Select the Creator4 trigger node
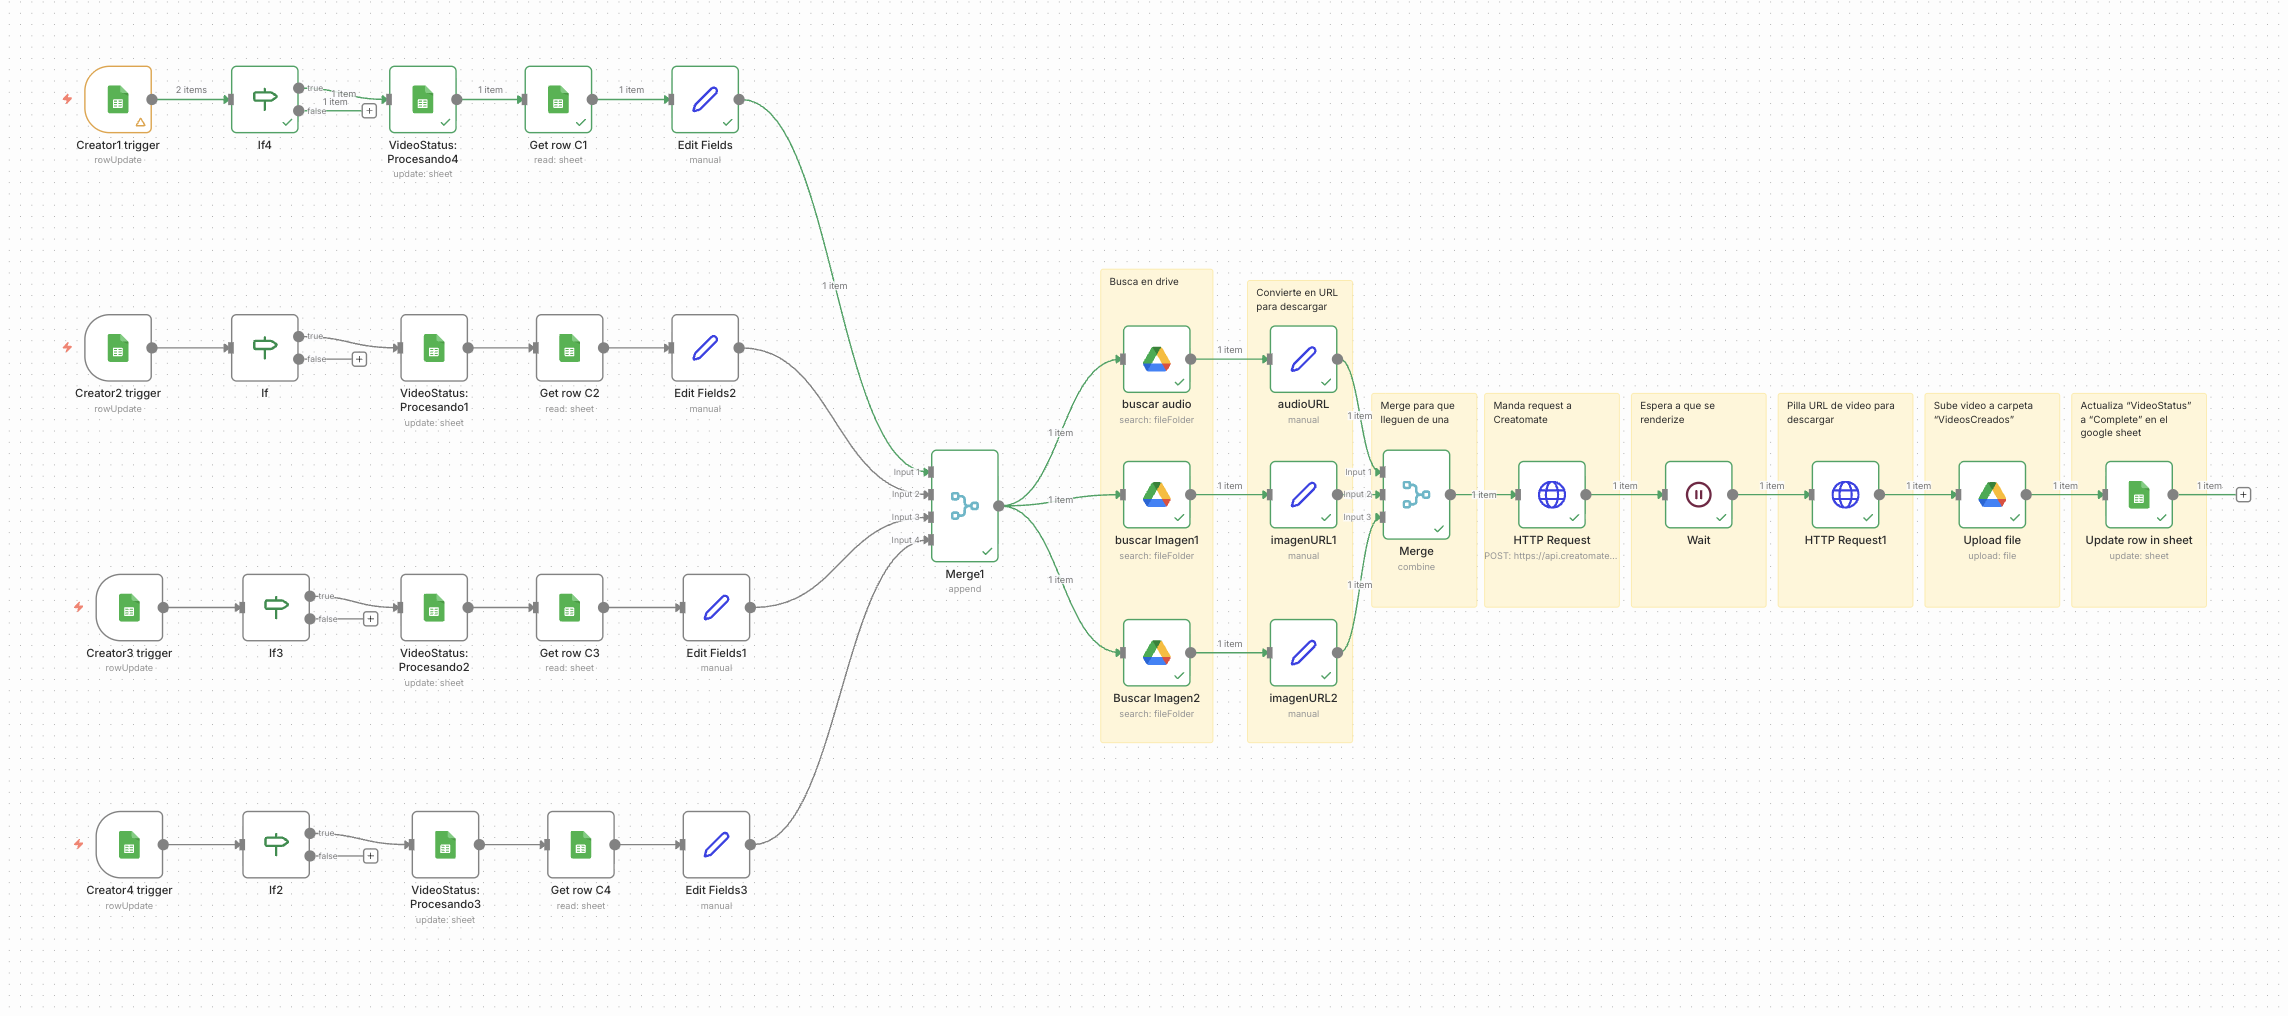 tap(129, 845)
